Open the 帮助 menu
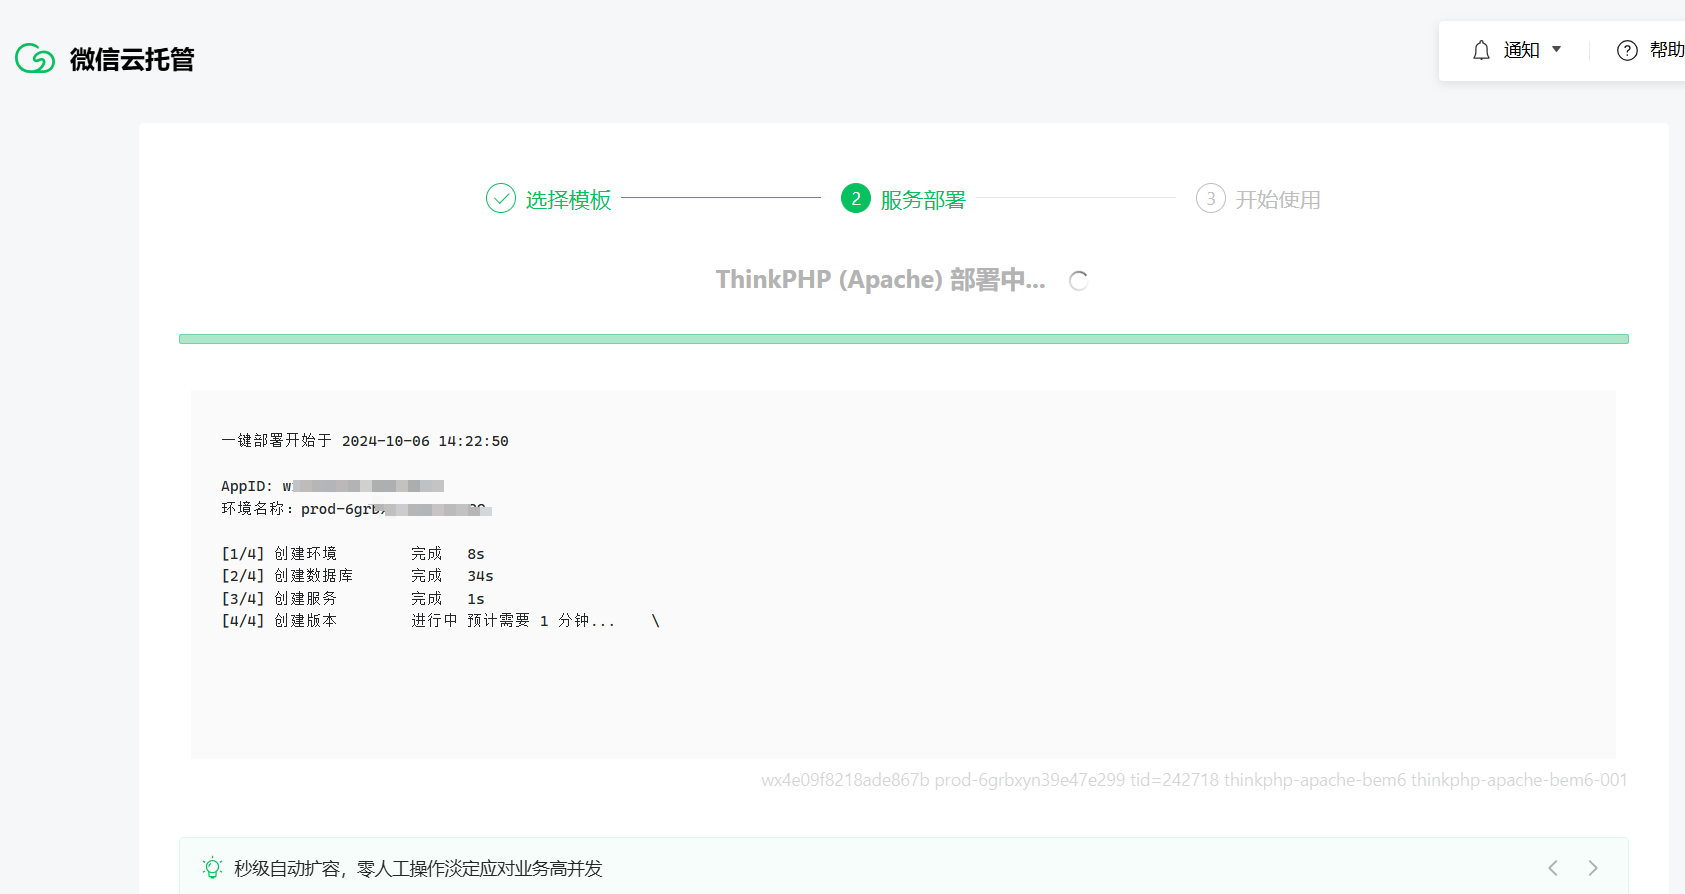 tap(1666, 50)
